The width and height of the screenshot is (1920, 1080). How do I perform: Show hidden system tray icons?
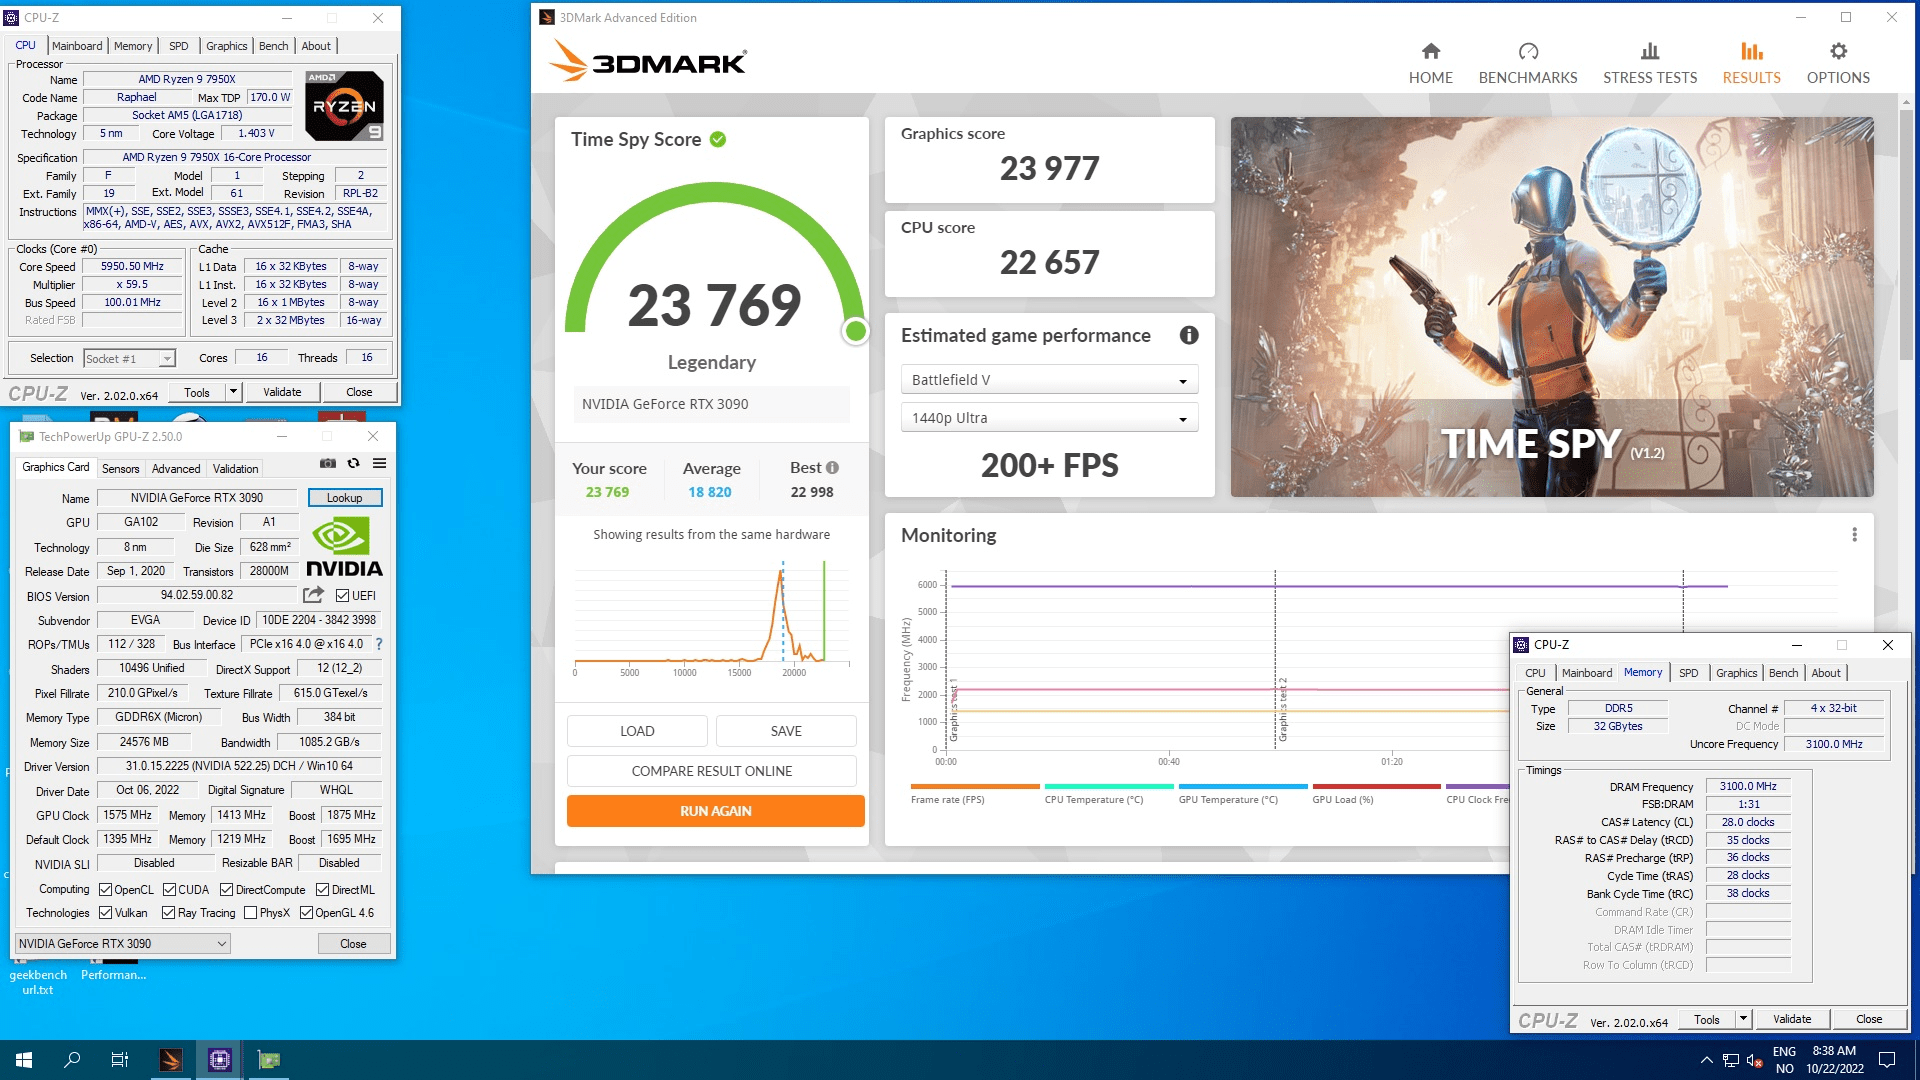coord(1706,1060)
